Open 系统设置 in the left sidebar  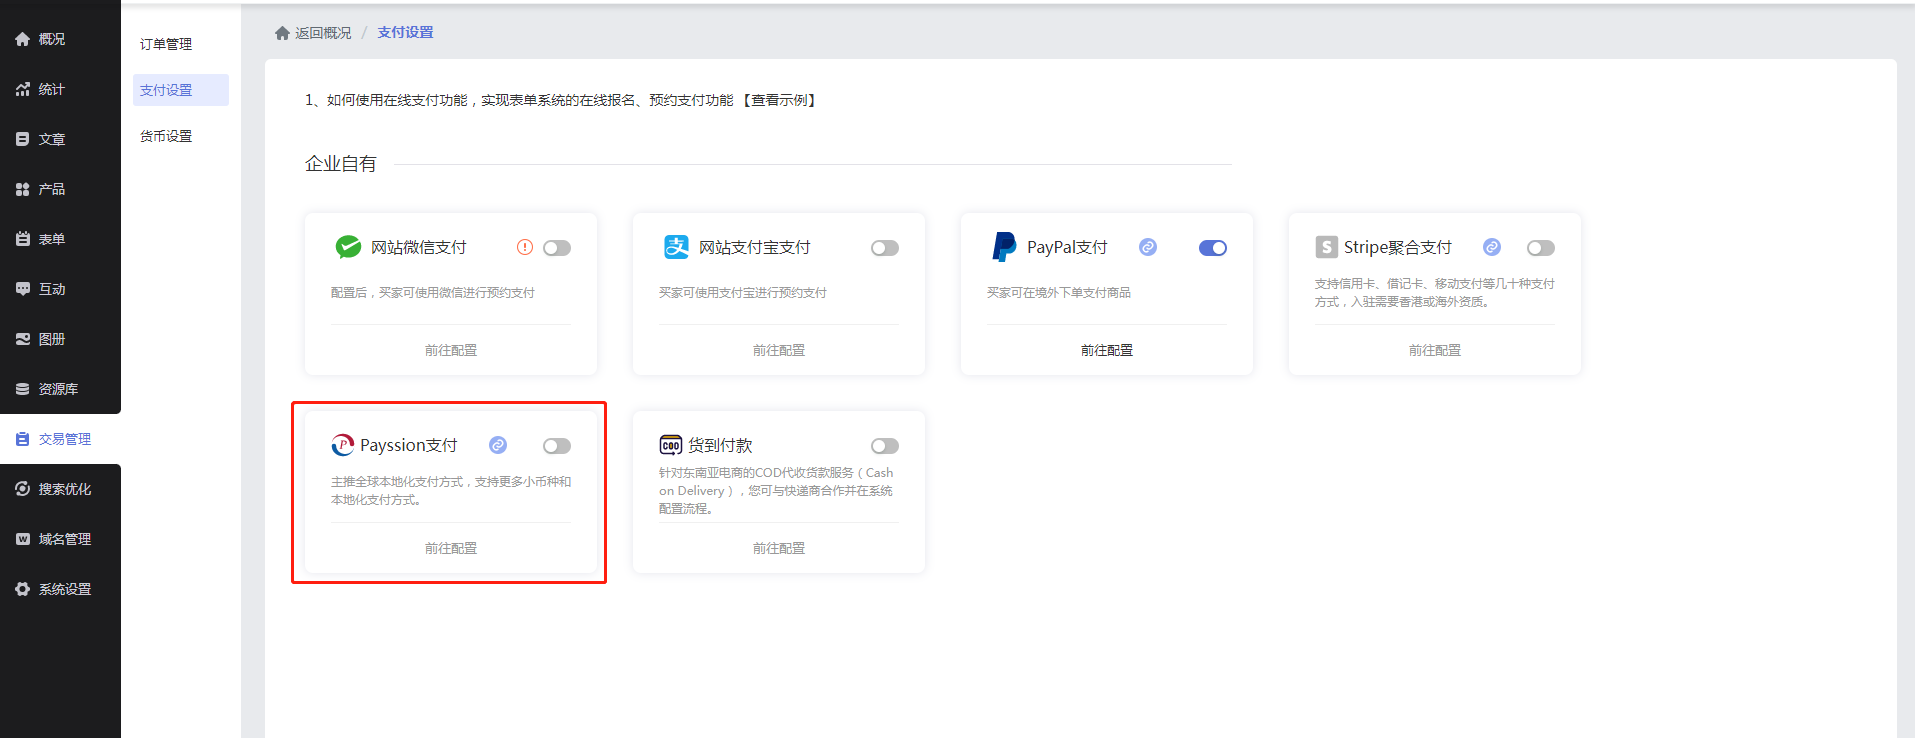pyautogui.click(x=64, y=589)
